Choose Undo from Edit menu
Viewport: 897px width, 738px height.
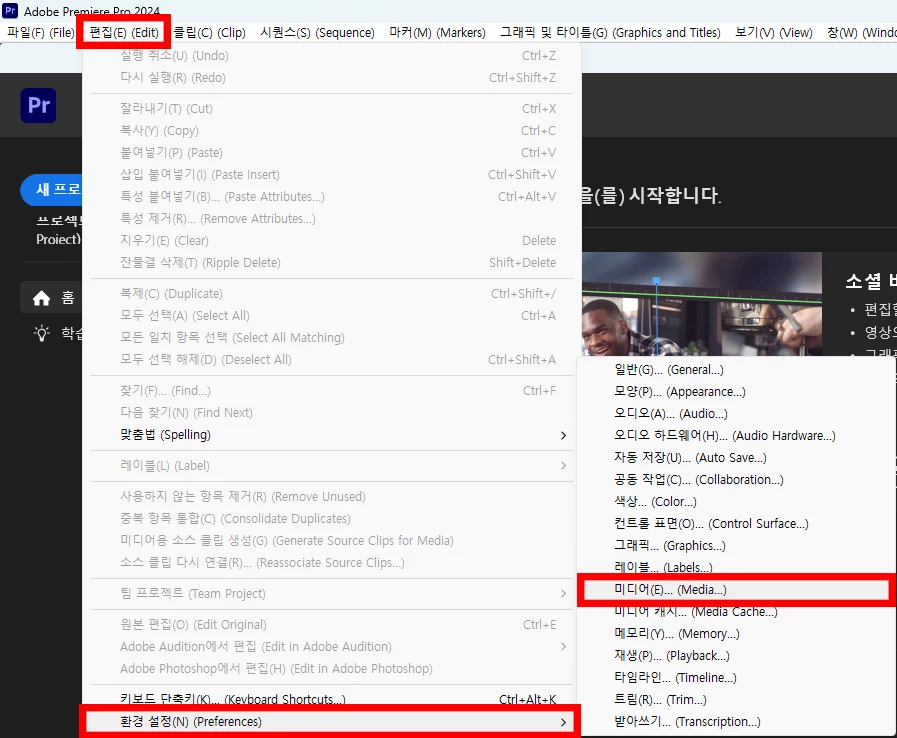coord(332,55)
